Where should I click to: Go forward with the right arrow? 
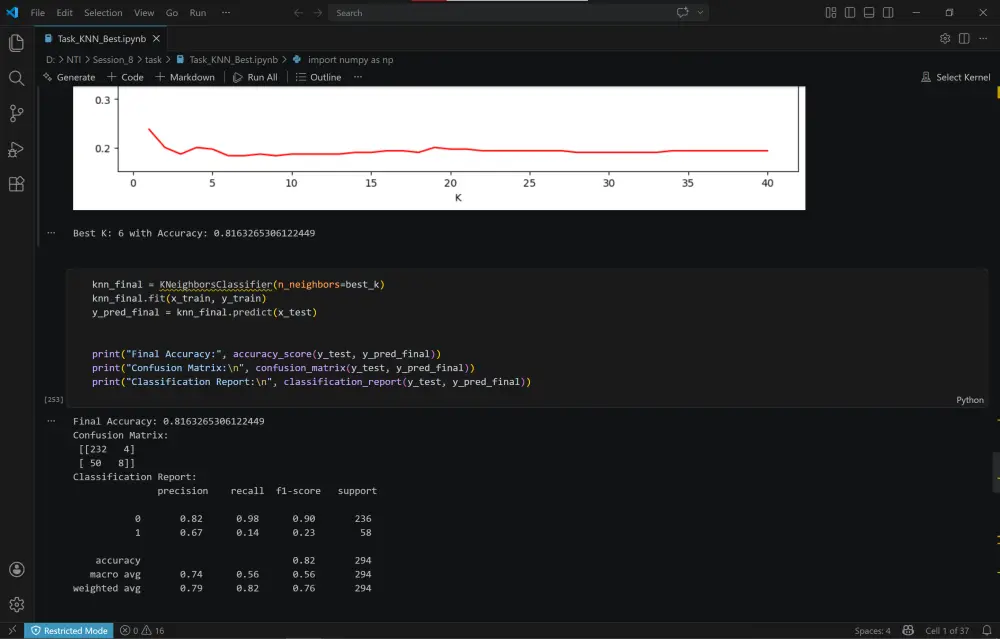click(318, 13)
